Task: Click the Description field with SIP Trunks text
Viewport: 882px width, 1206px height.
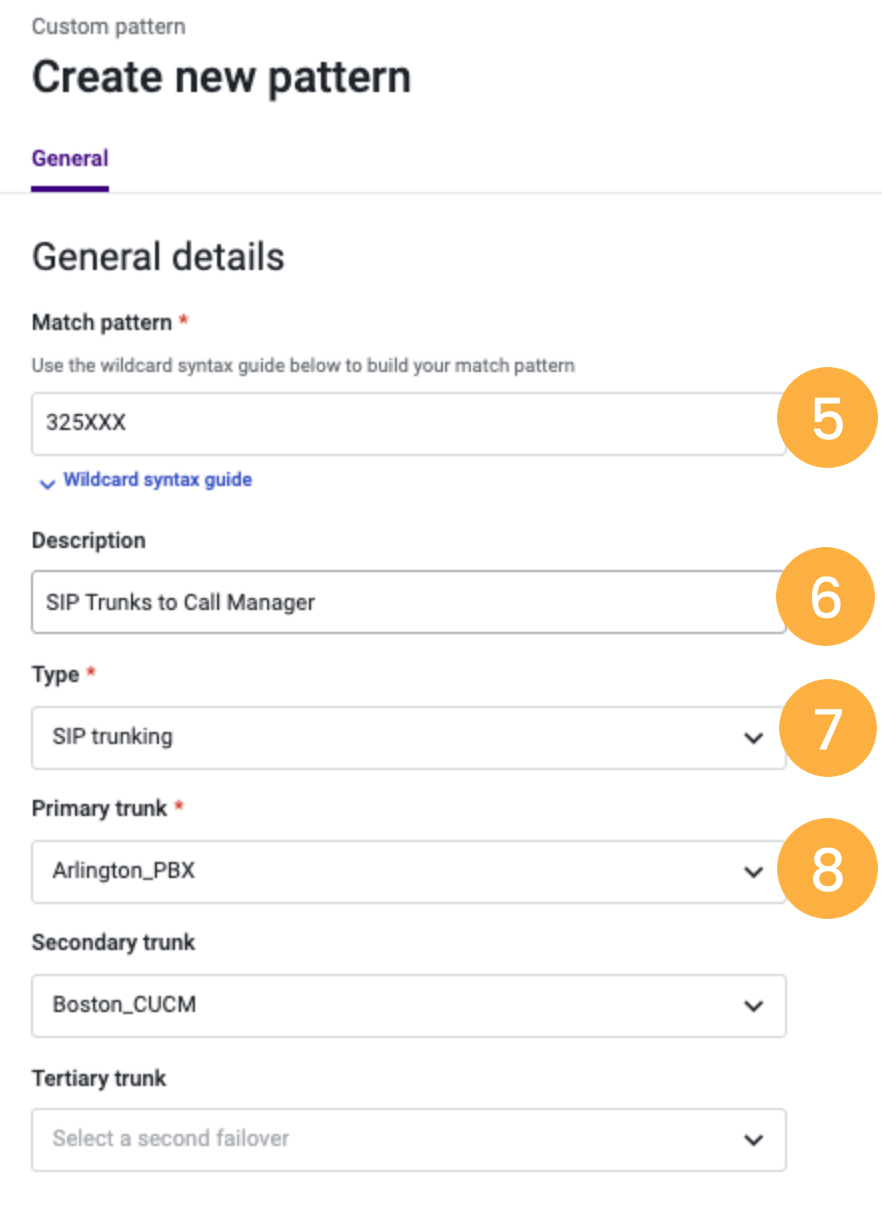Action: (409, 602)
